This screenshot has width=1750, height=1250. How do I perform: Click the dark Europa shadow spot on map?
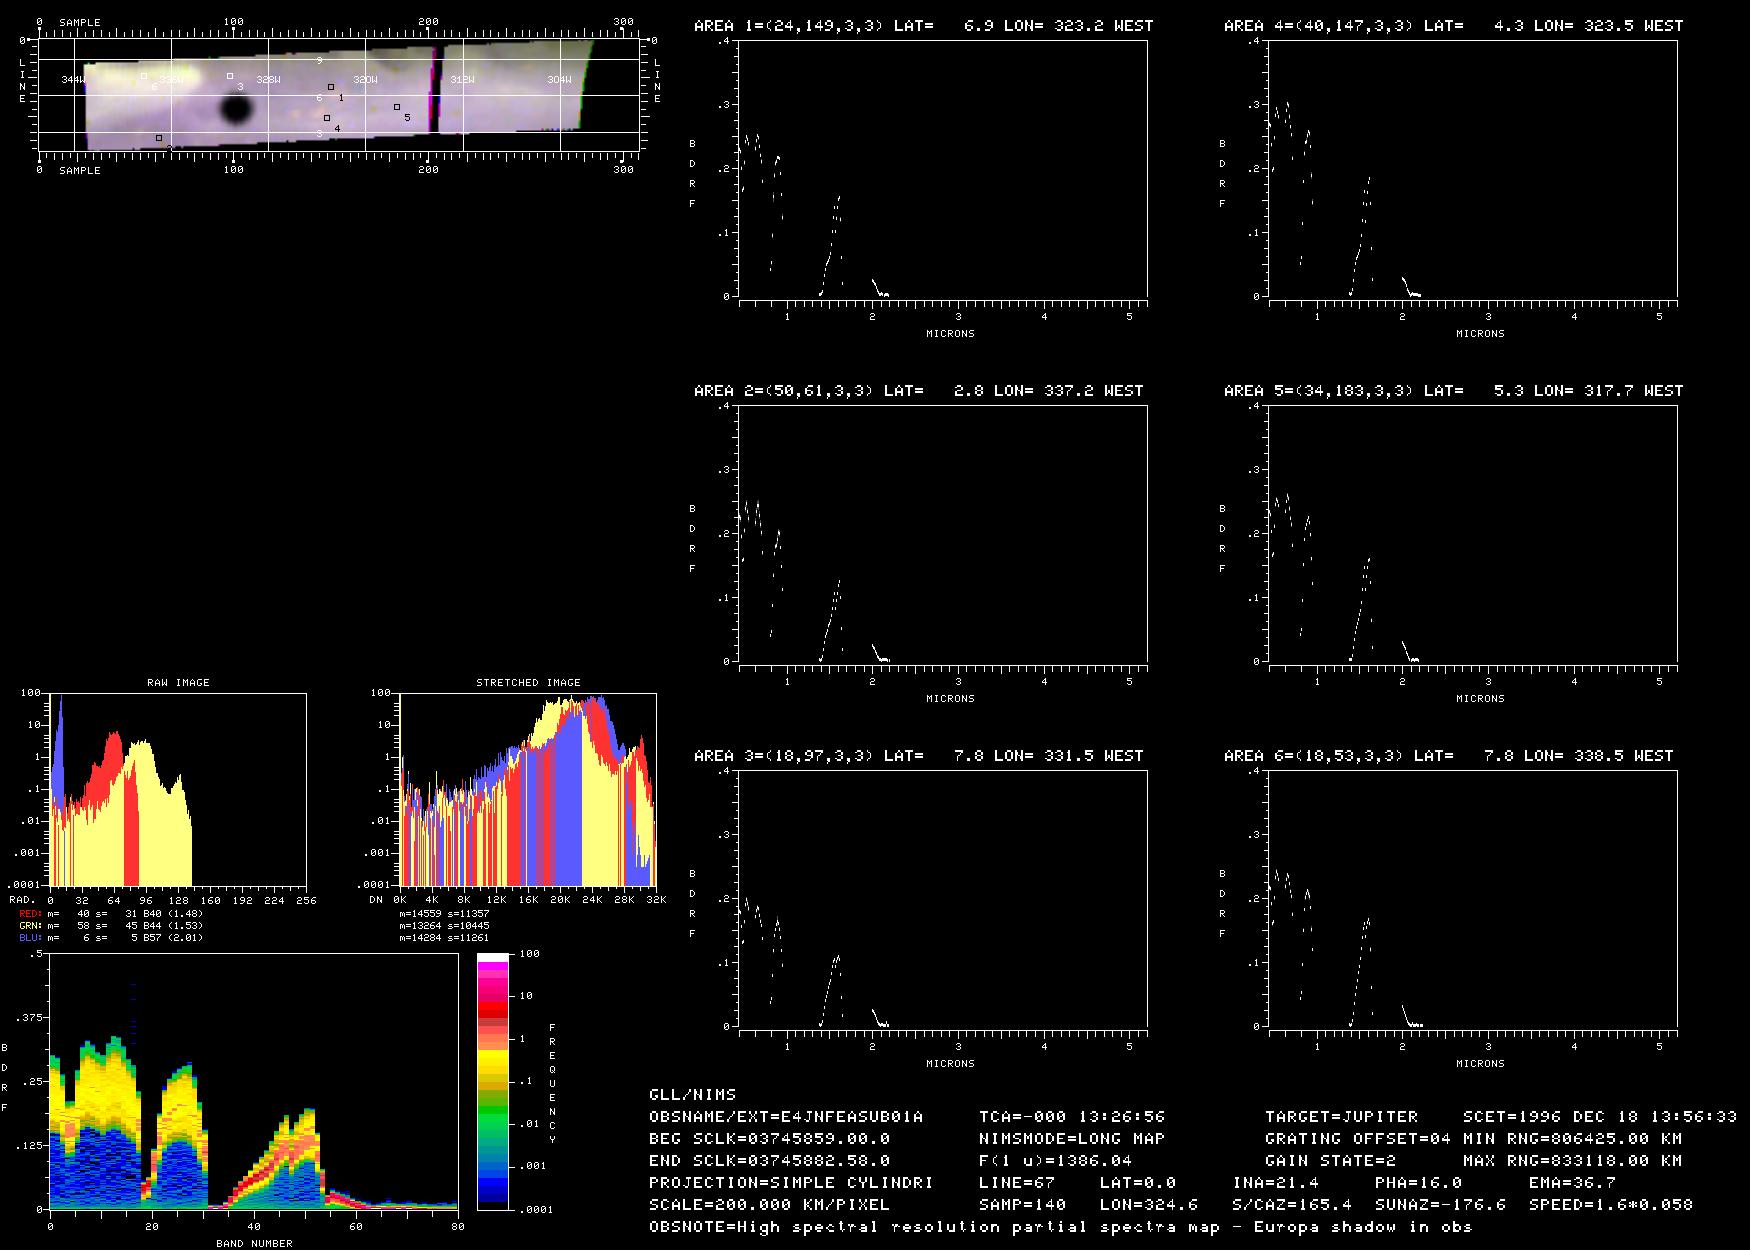coord(236,109)
